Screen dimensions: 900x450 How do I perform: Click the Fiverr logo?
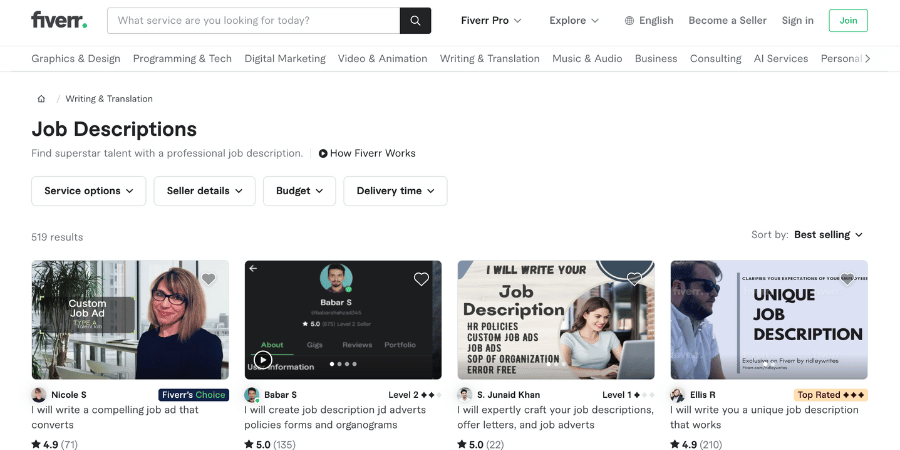(x=59, y=20)
